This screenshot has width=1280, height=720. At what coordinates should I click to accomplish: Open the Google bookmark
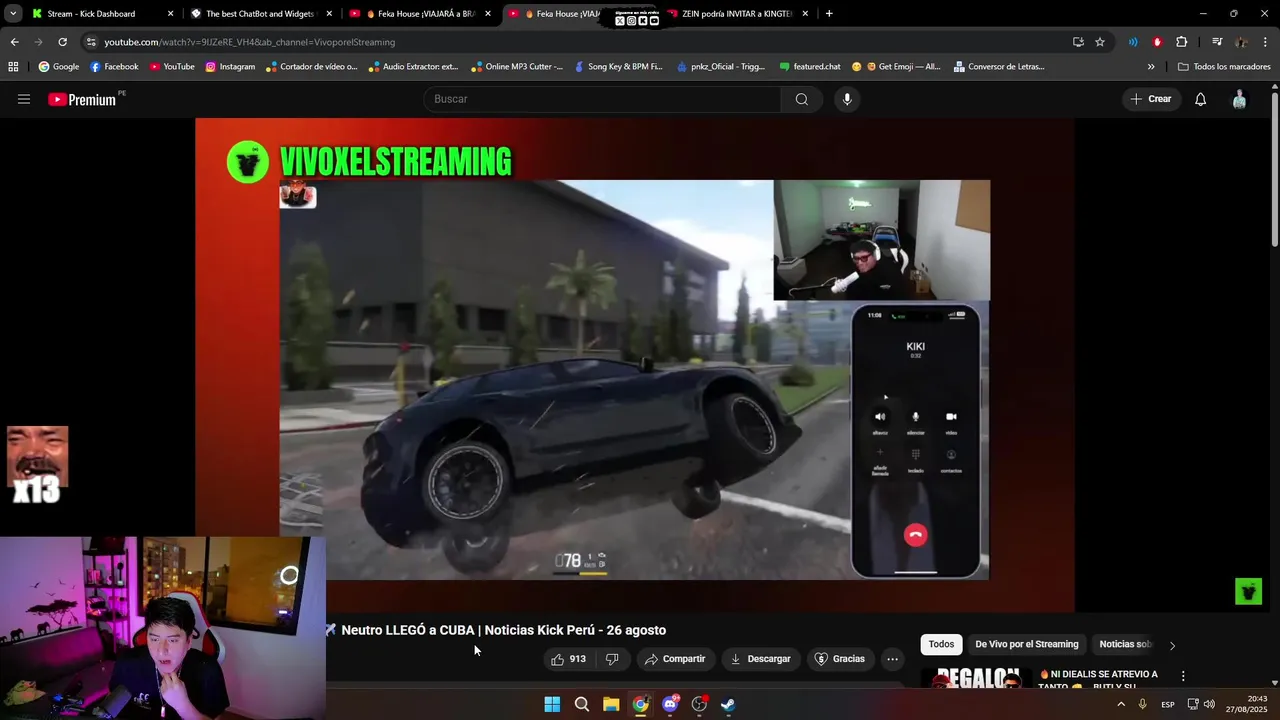coord(59,67)
